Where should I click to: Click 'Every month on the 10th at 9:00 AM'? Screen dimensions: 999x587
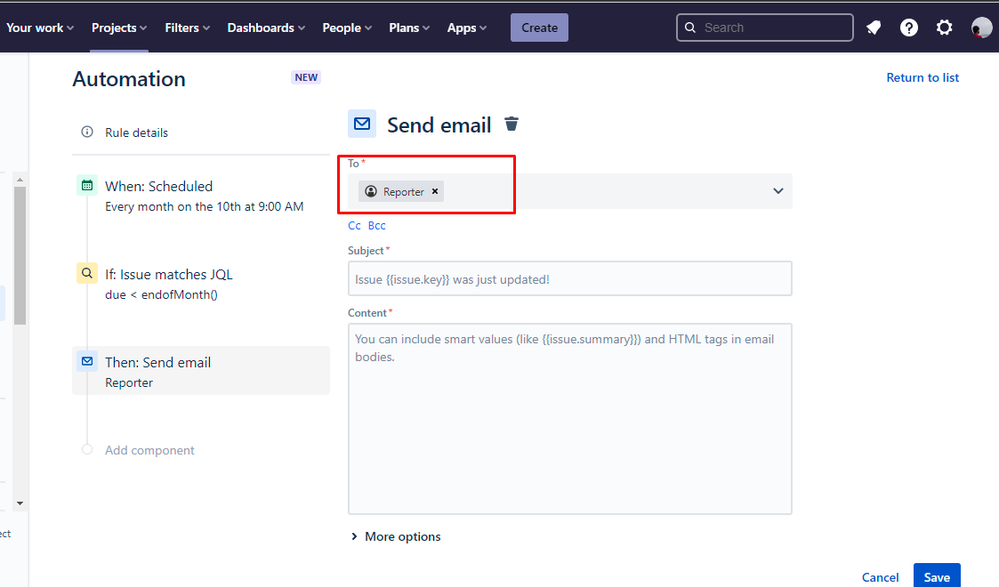(x=204, y=207)
